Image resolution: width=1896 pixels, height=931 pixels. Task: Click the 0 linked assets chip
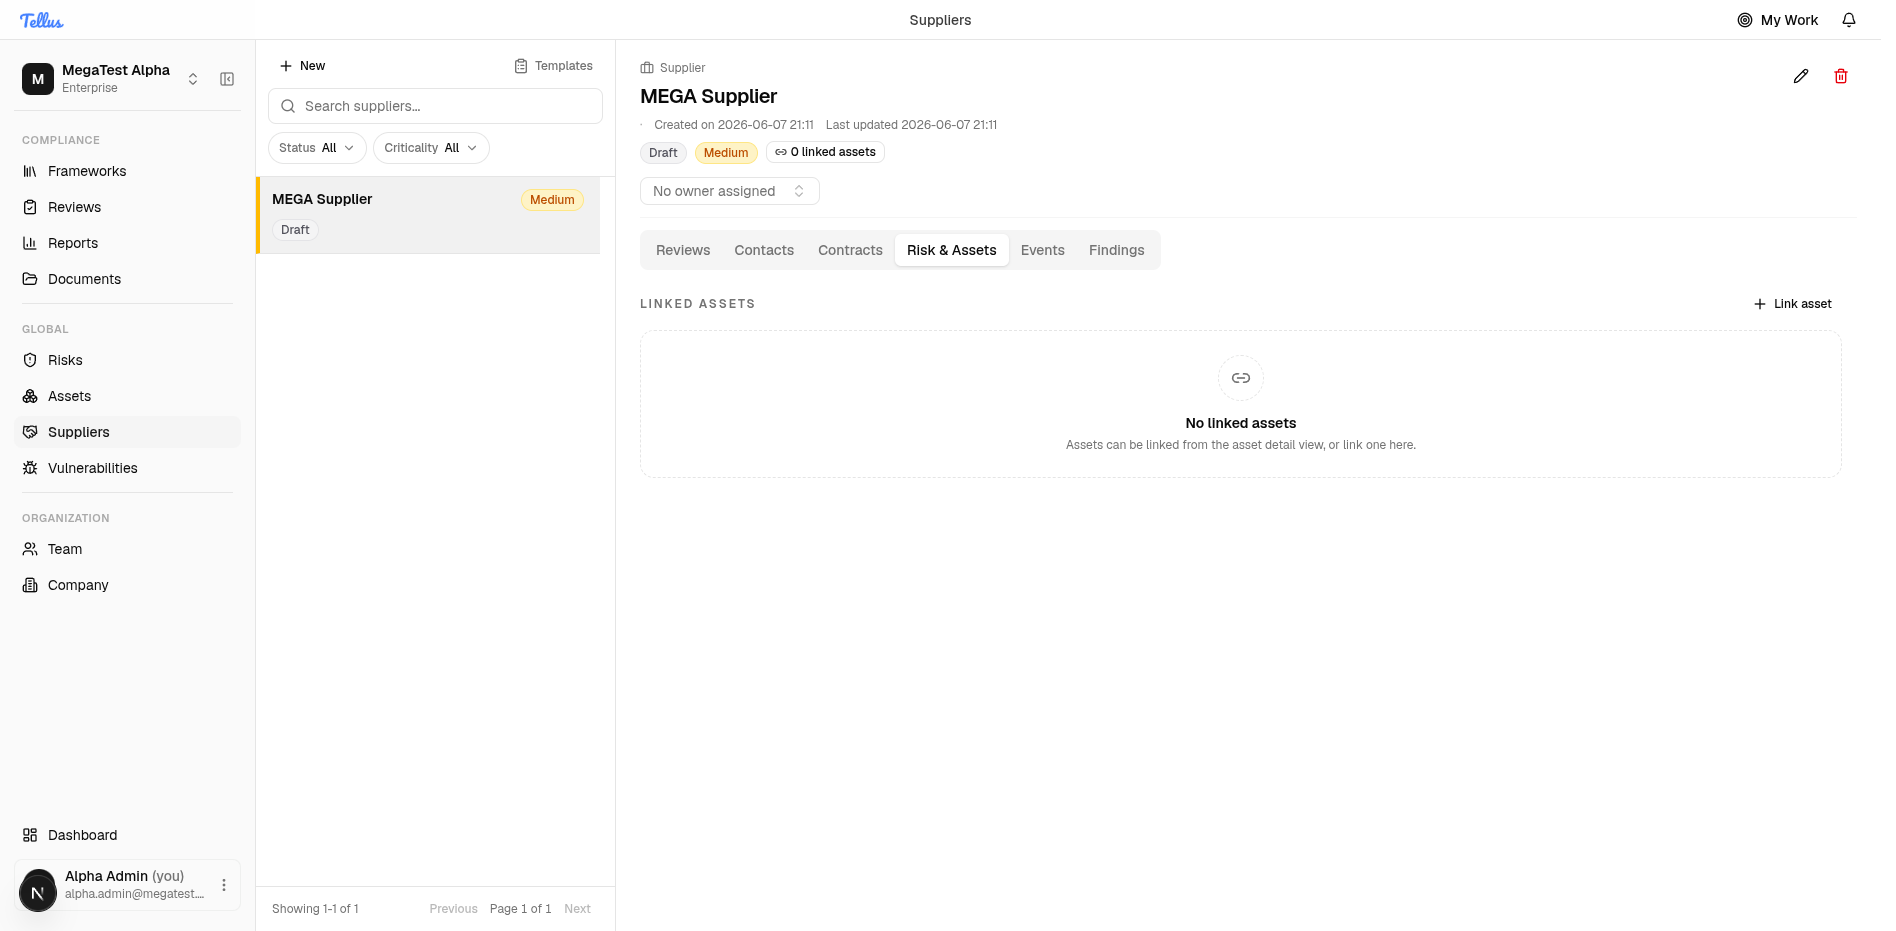[x=825, y=152]
